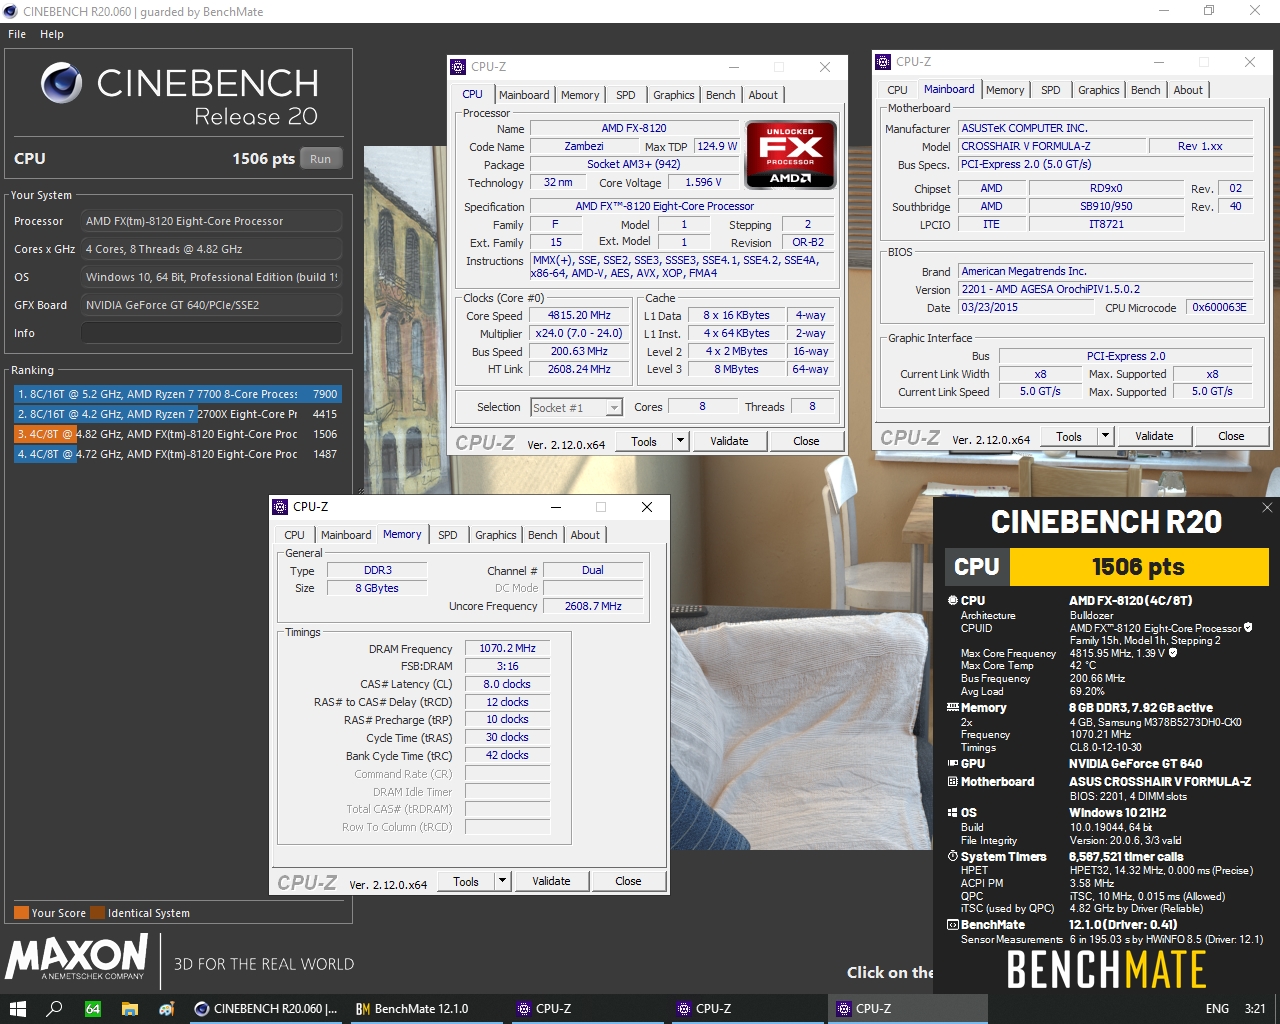Open the File menu in Cinebench

click(17, 34)
